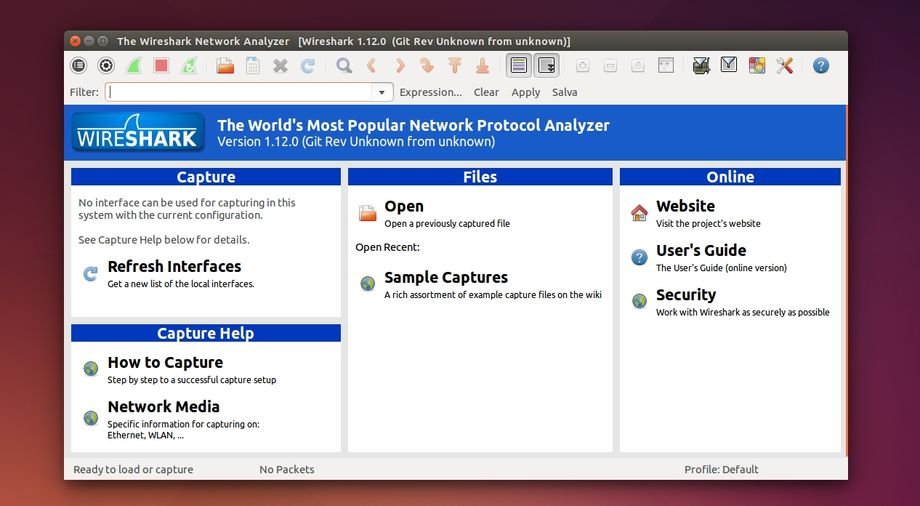Click the open capture file folder icon
Image resolution: width=920 pixels, height=506 pixels.
pos(225,66)
